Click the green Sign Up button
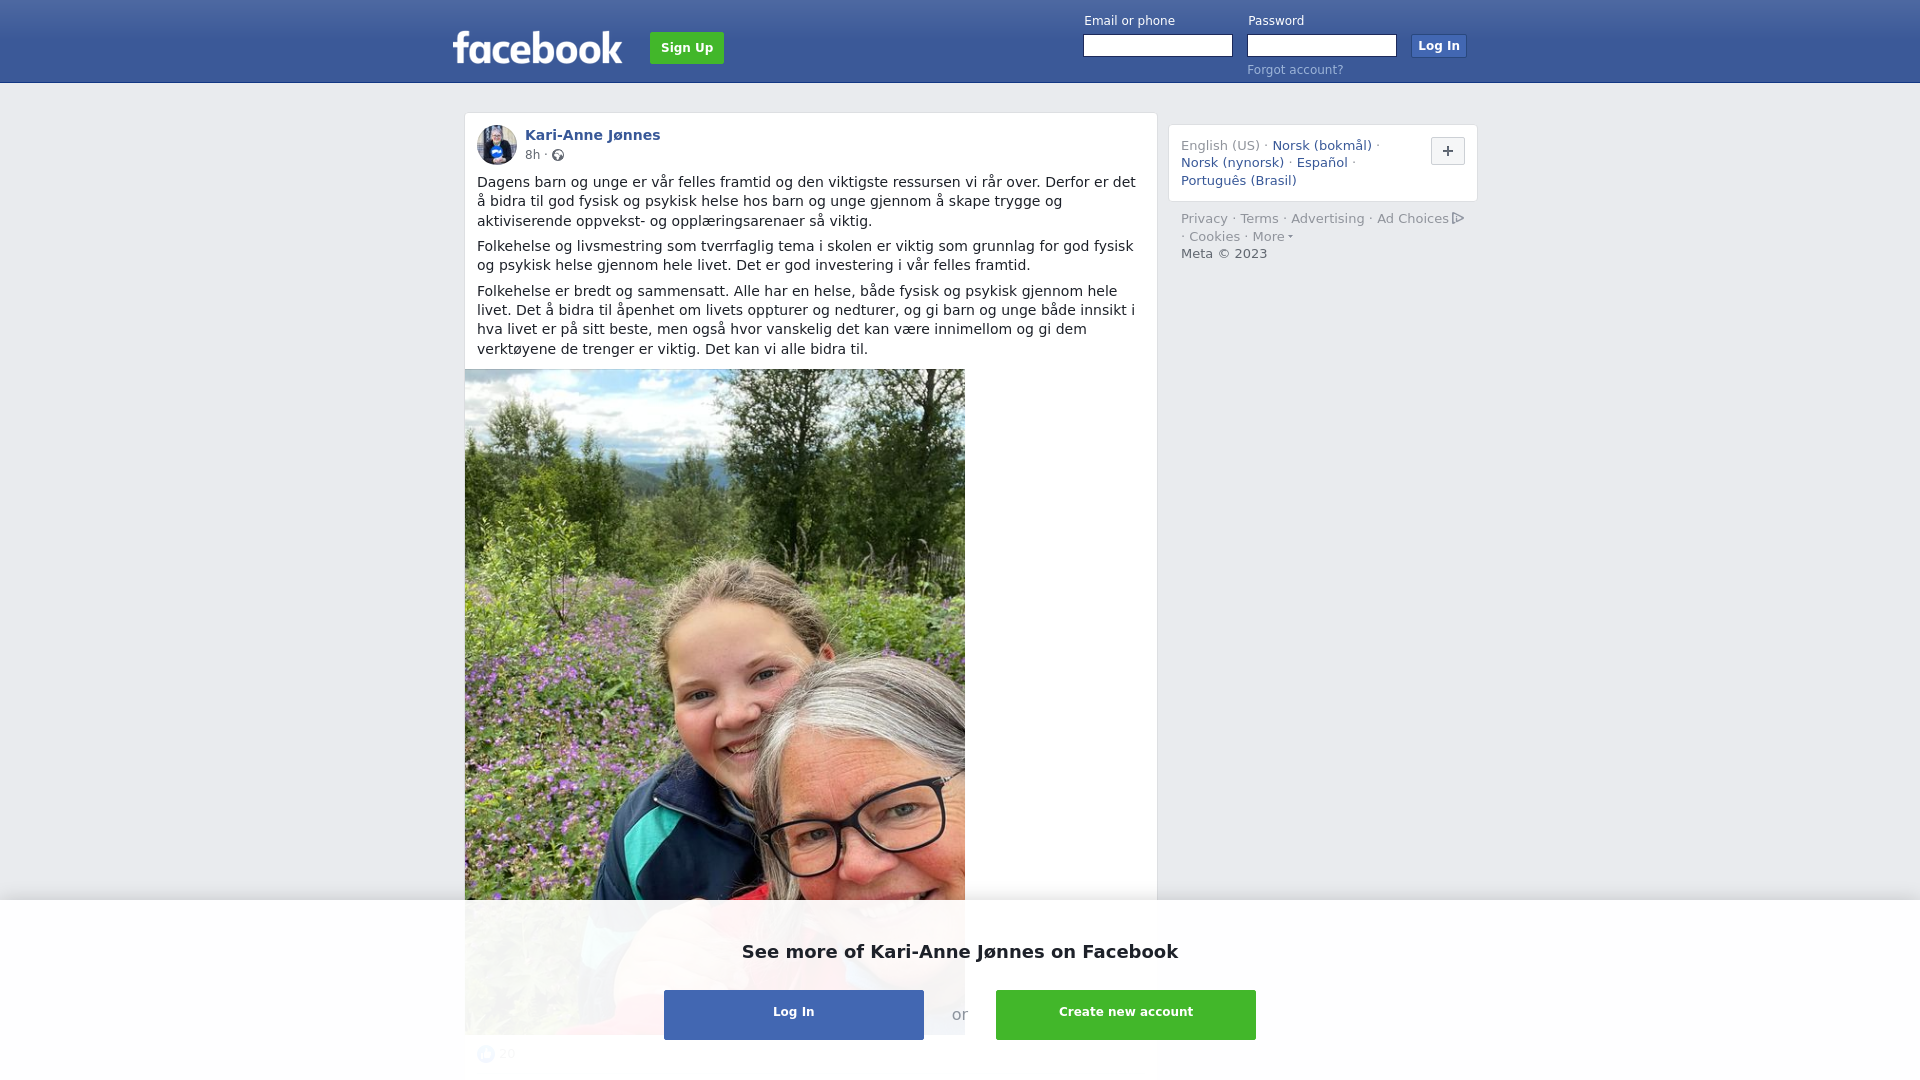The image size is (1920, 1080). 687,48
